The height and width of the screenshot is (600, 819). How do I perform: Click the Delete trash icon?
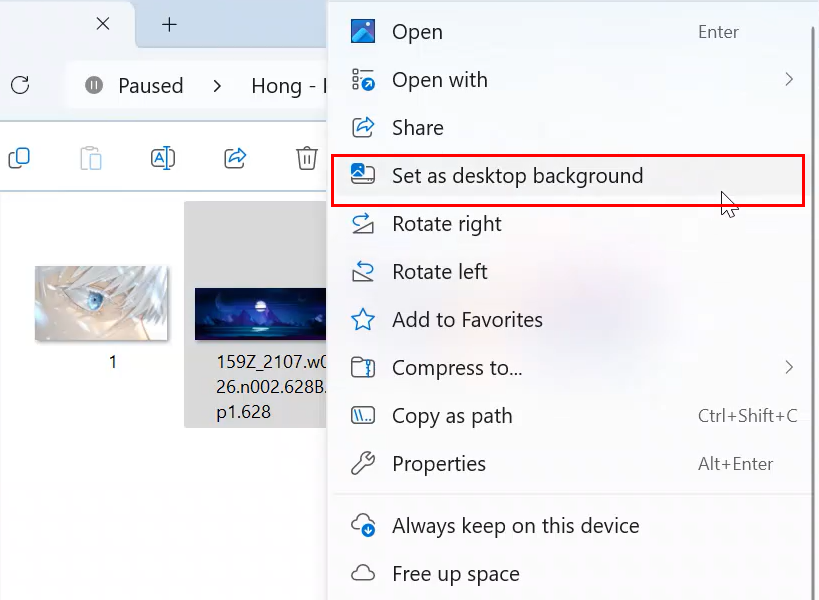(x=306, y=158)
